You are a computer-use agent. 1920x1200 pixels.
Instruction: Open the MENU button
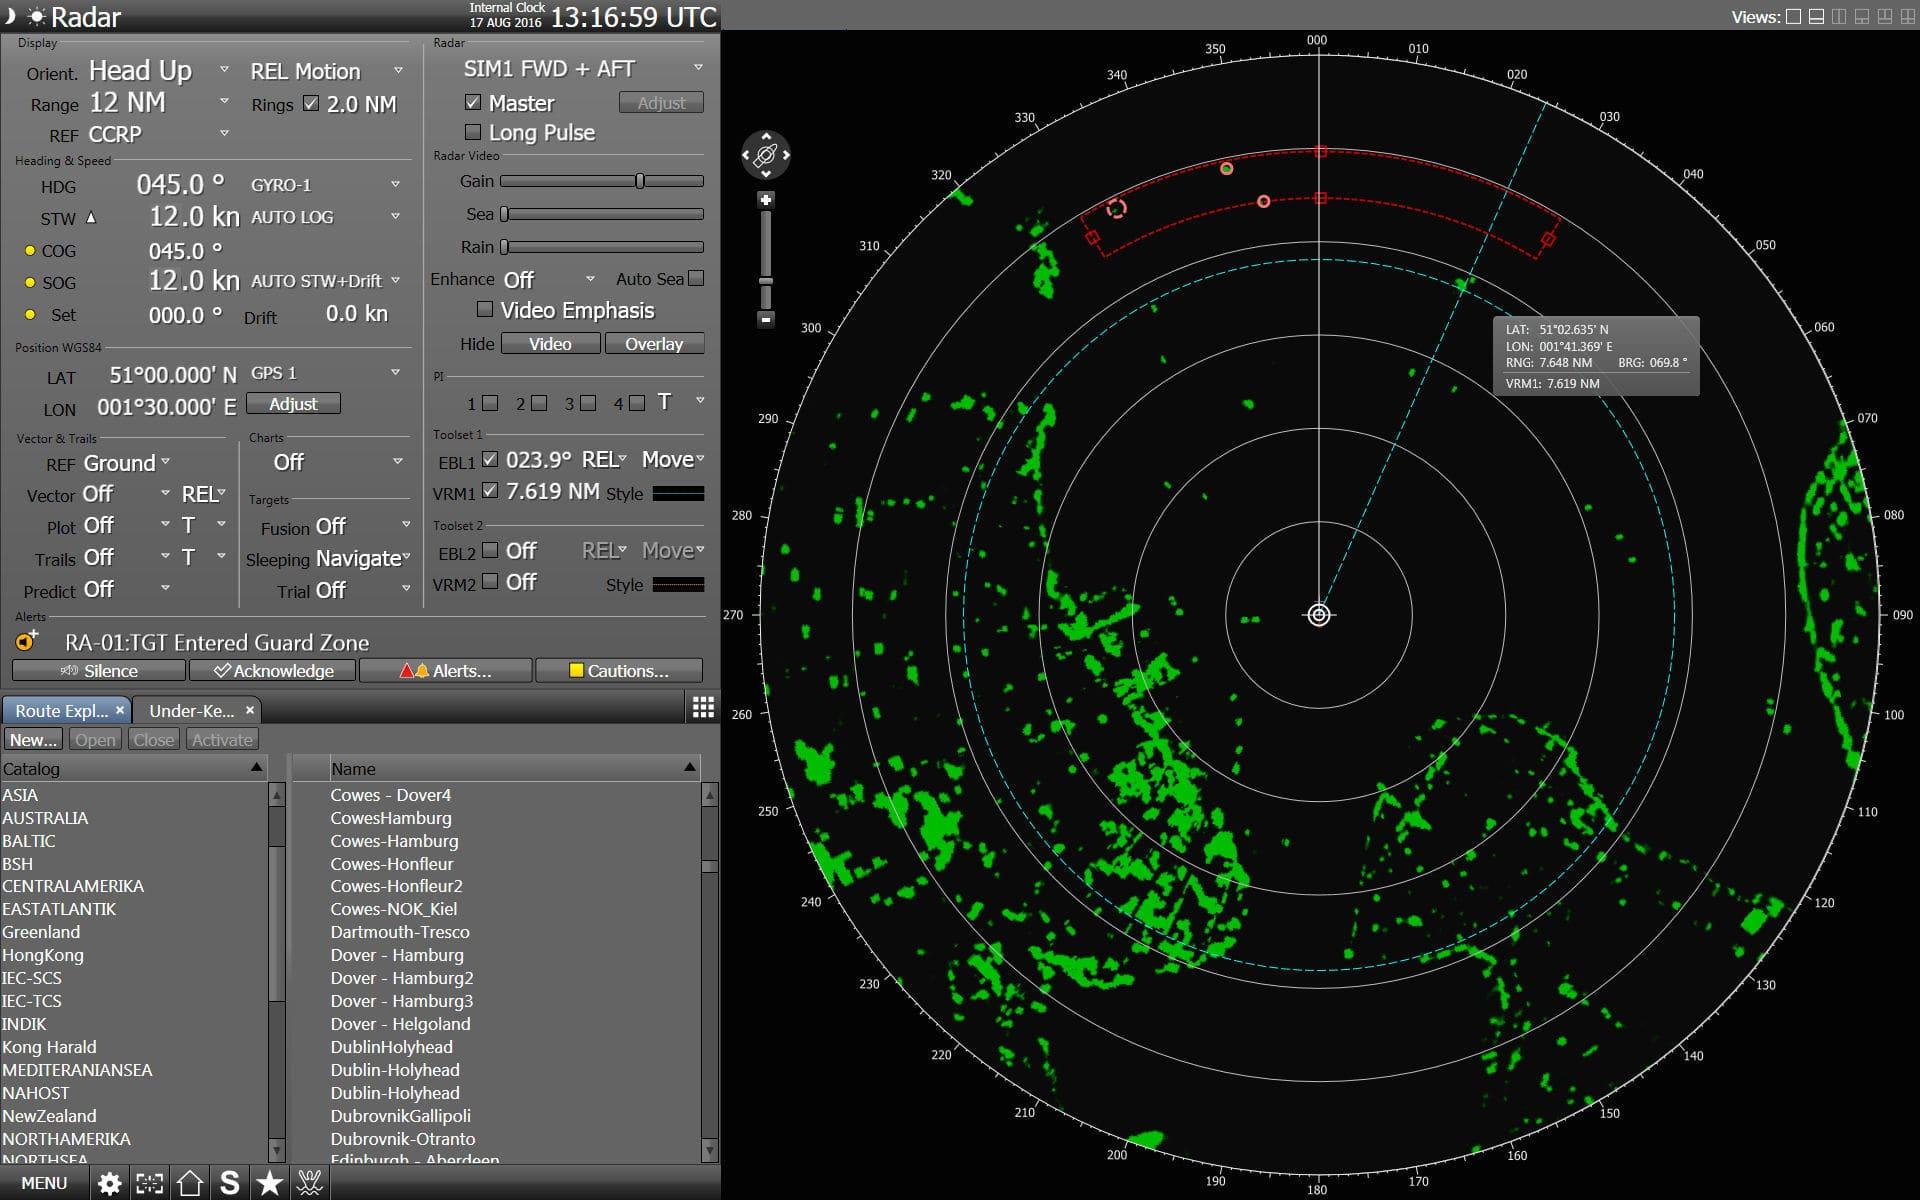(44, 1184)
